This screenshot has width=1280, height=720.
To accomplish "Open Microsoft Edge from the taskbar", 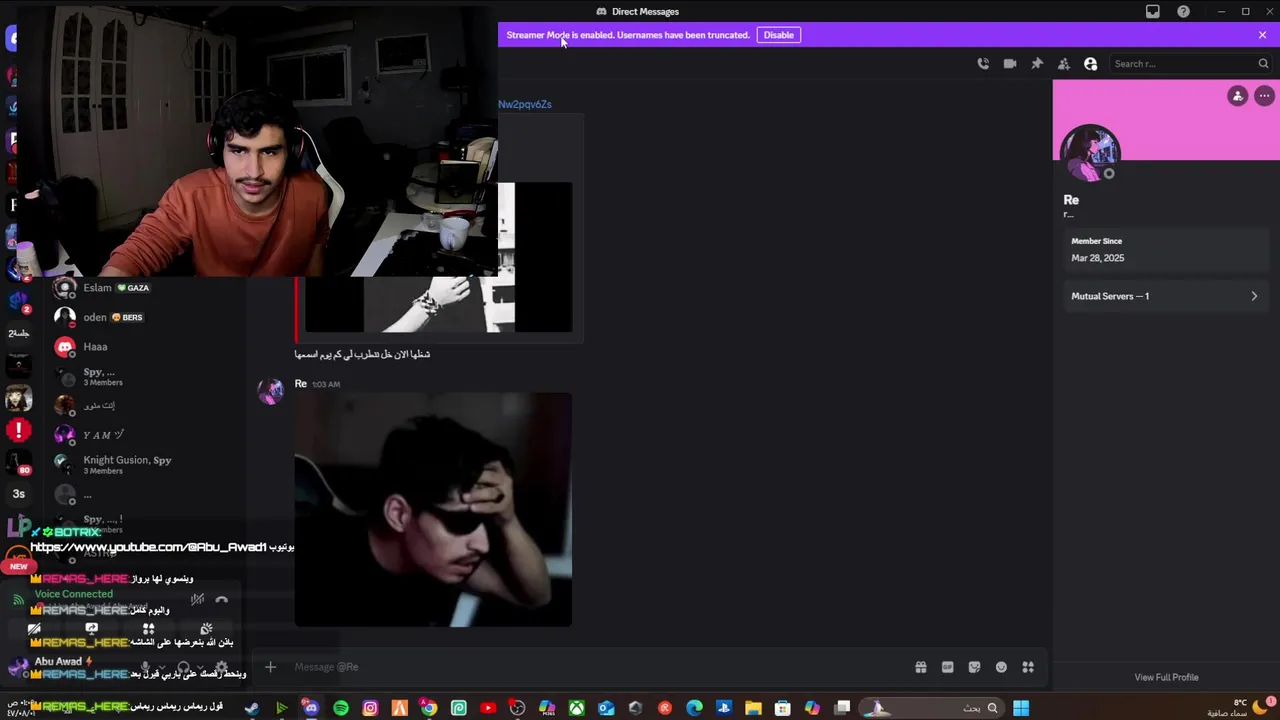I will click(695, 708).
